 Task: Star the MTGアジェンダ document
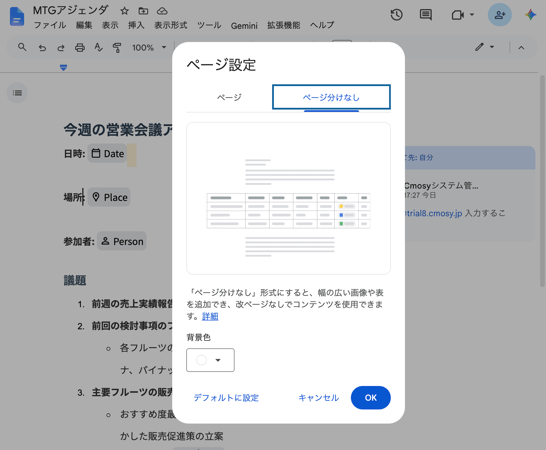tap(124, 11)
